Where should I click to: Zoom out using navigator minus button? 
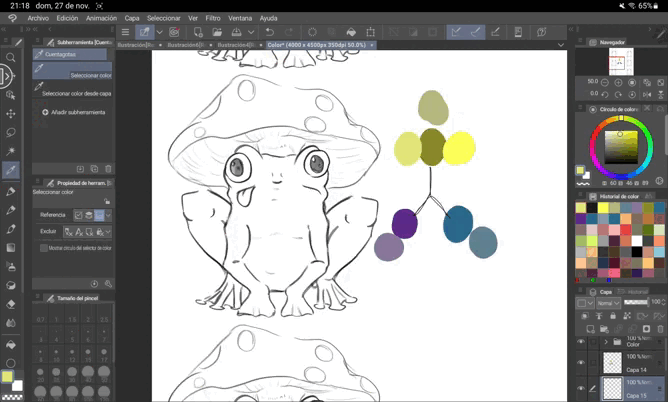(607, 81)
